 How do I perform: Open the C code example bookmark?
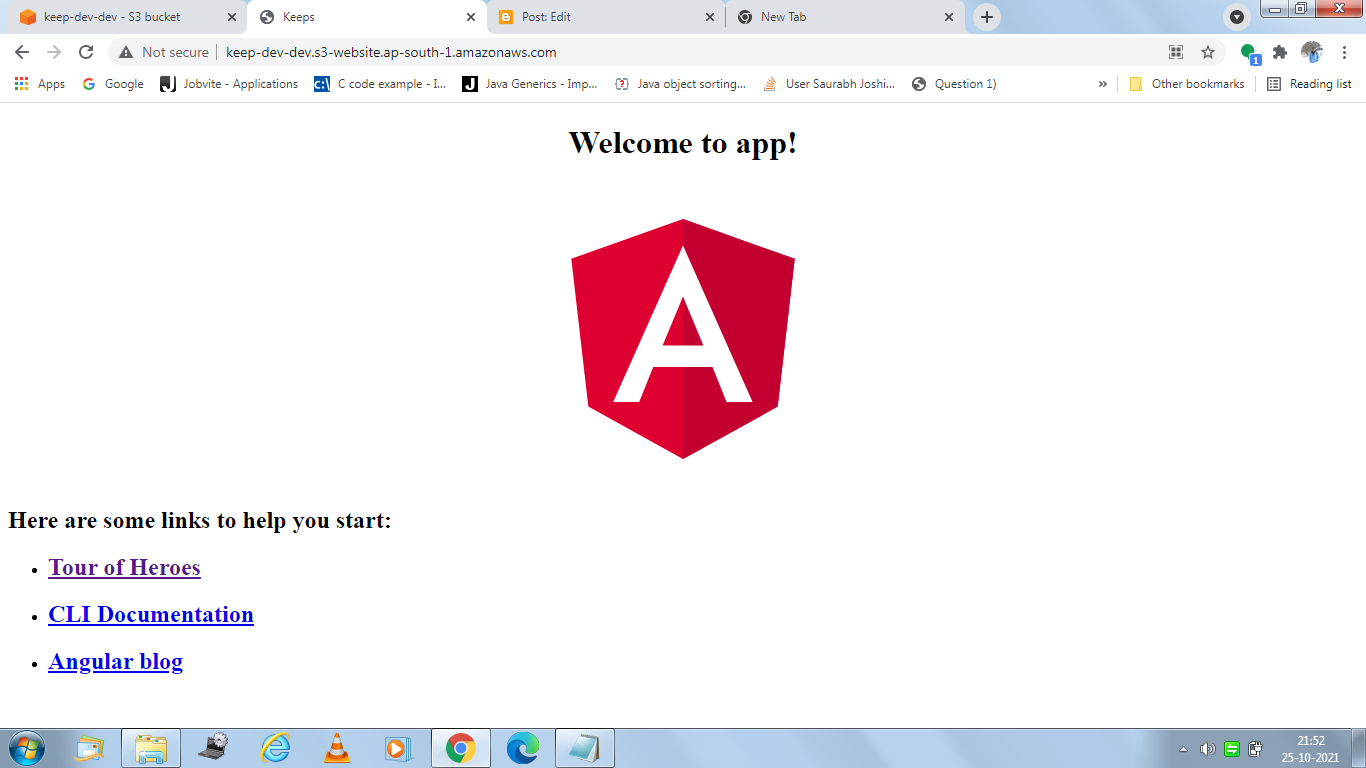click(380, 84)
